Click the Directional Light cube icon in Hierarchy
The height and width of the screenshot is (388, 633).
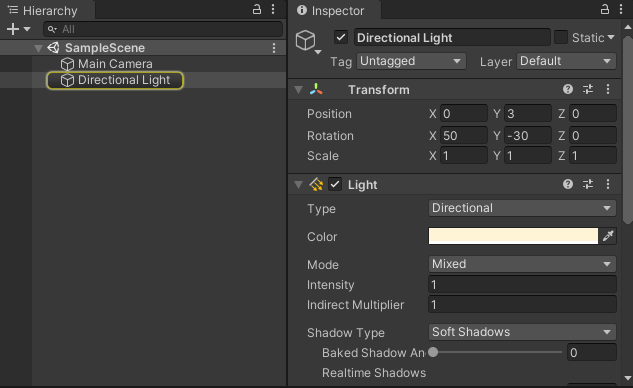67,80
